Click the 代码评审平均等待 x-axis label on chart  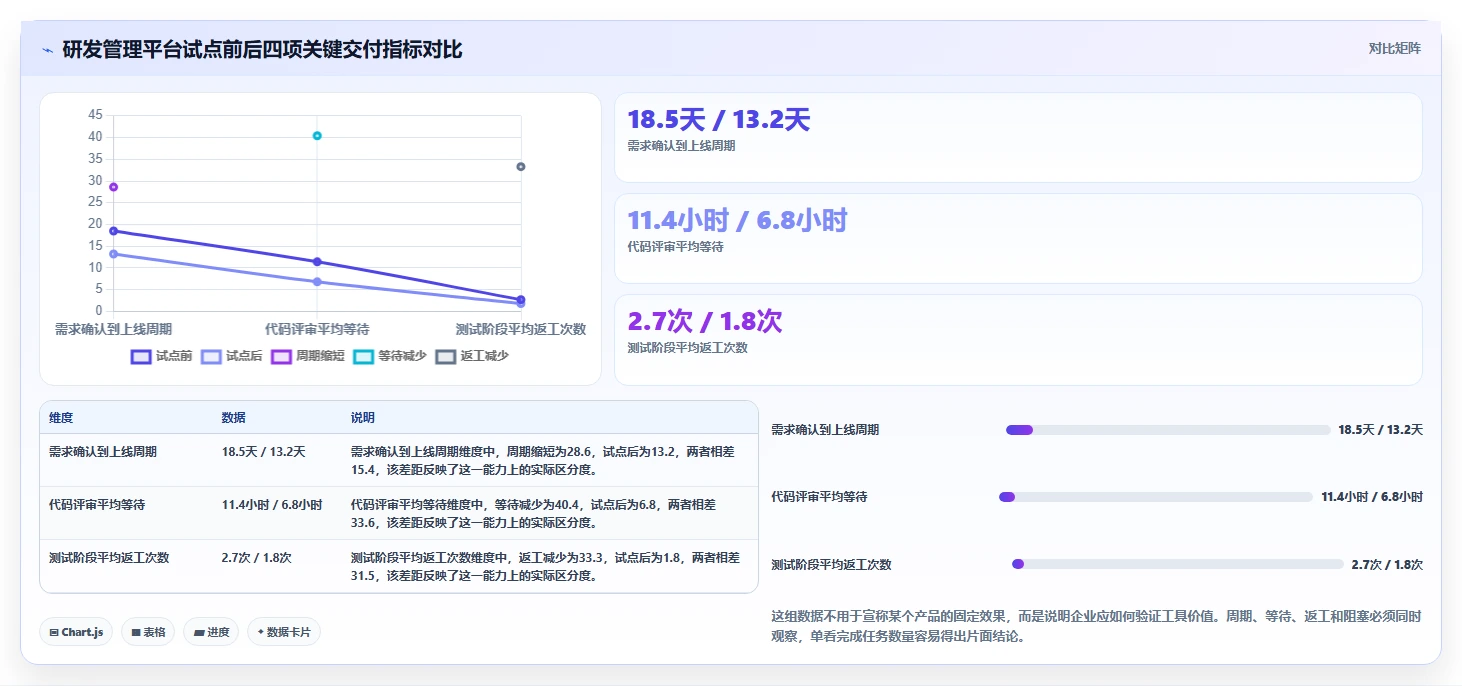pos(317,329)
